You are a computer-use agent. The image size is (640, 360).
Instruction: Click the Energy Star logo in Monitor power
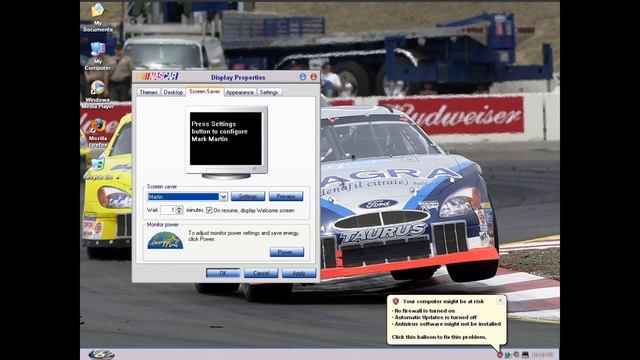(x=165, y=240)
